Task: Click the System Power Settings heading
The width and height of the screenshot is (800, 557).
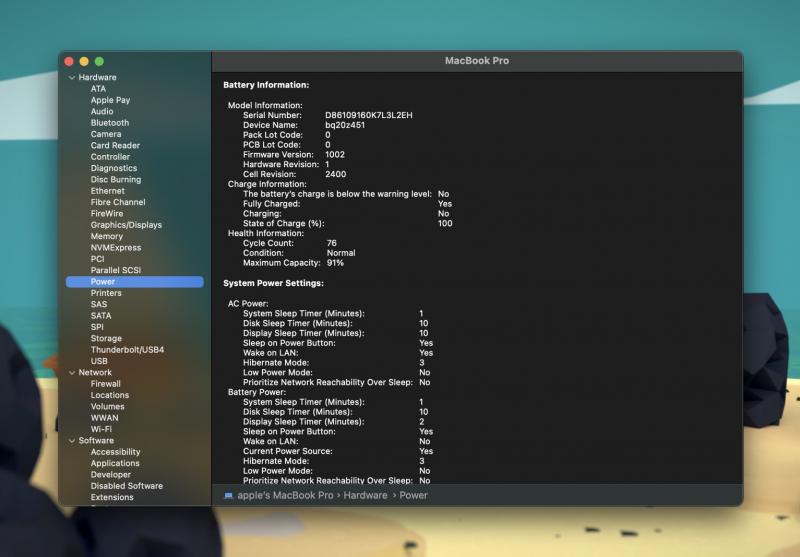Action: pyautogui.click(x=273, y=283)
